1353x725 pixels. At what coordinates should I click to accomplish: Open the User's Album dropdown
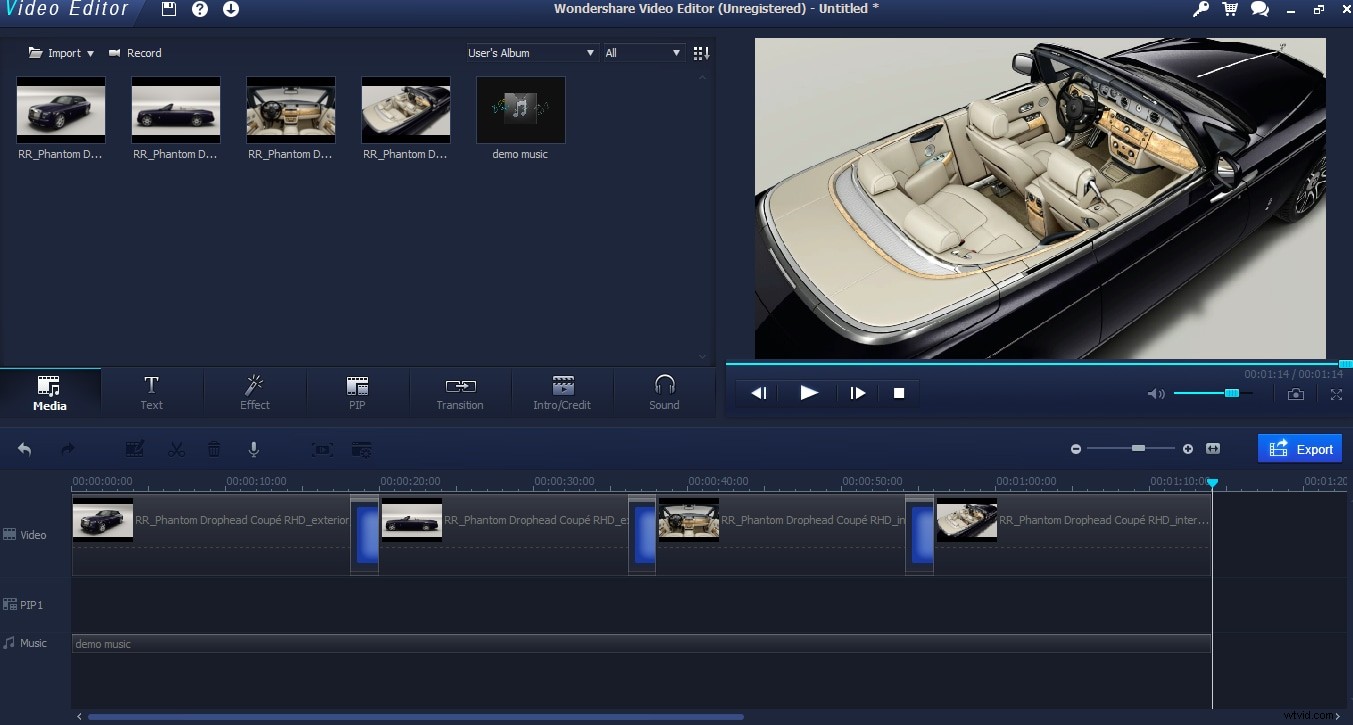coord(531,52)
